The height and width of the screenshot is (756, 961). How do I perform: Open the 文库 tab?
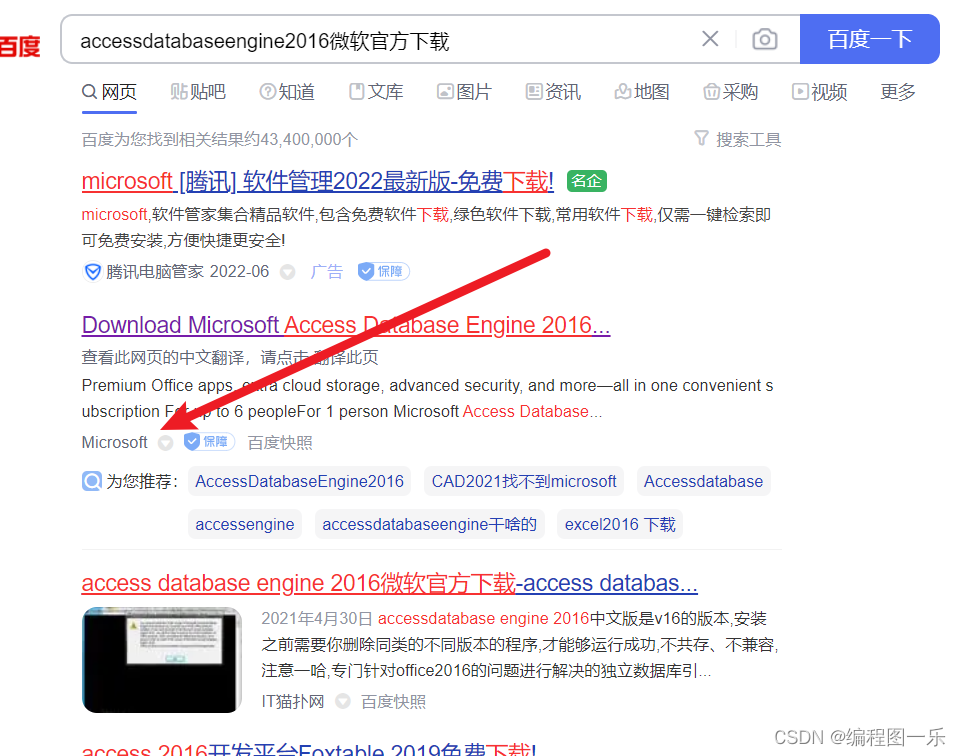tap(376, 93)
